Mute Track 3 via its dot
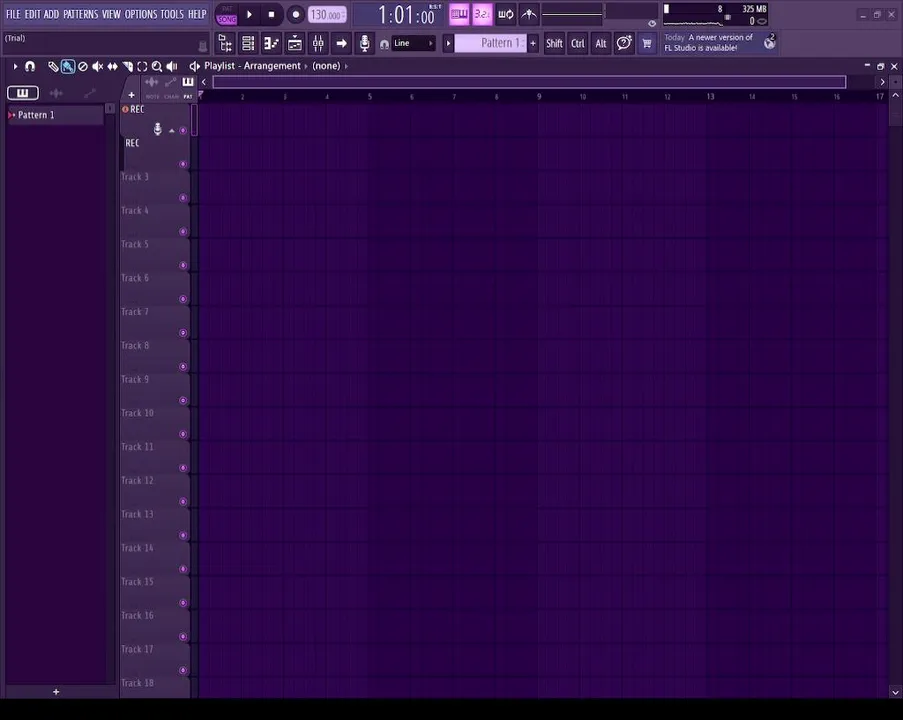Screen dimensions: 903x720 pyautogui.click(x=183, y=198)
